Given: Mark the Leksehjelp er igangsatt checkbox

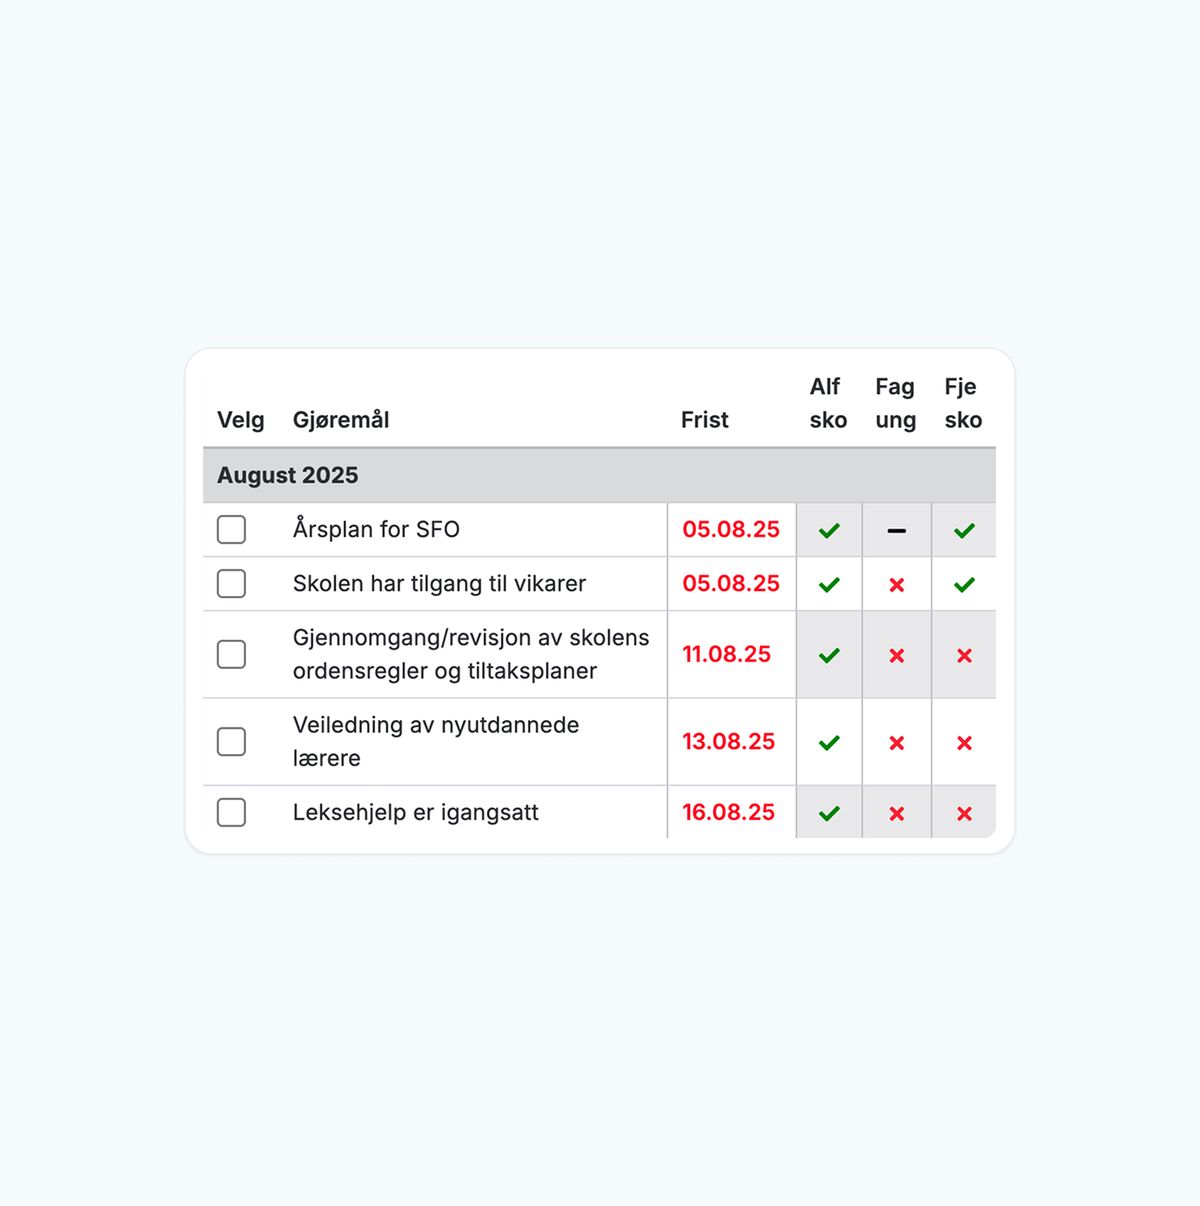Looking at the screenshot, I should click(x=231, y=812).
